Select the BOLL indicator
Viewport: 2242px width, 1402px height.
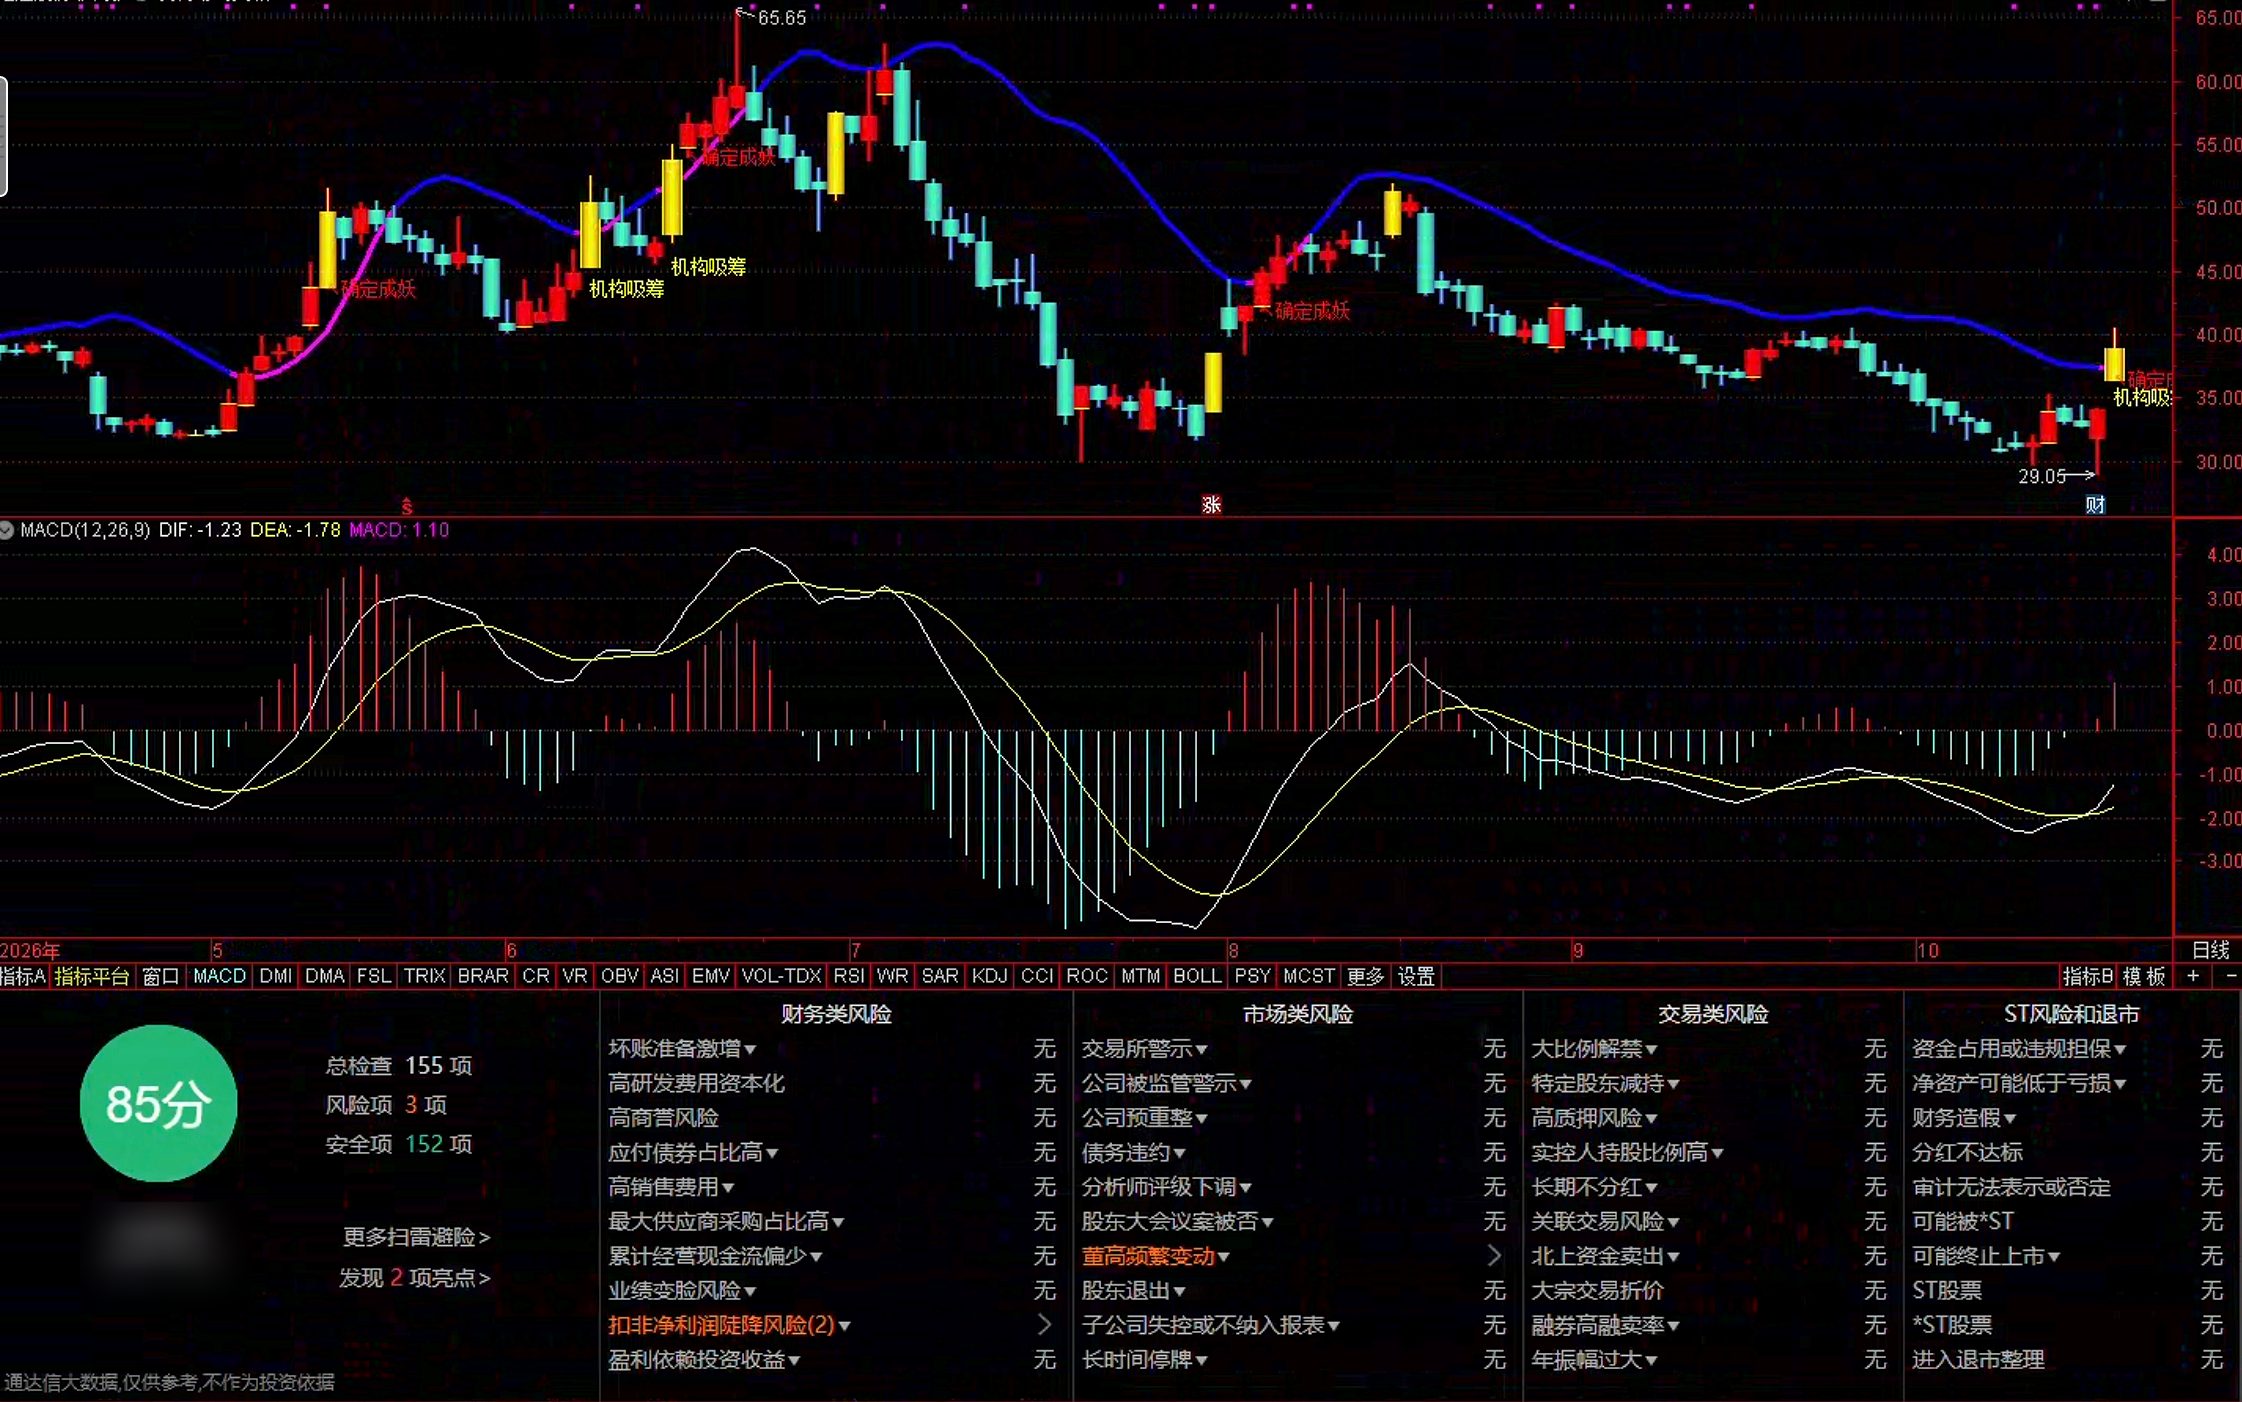point(1197,976)
